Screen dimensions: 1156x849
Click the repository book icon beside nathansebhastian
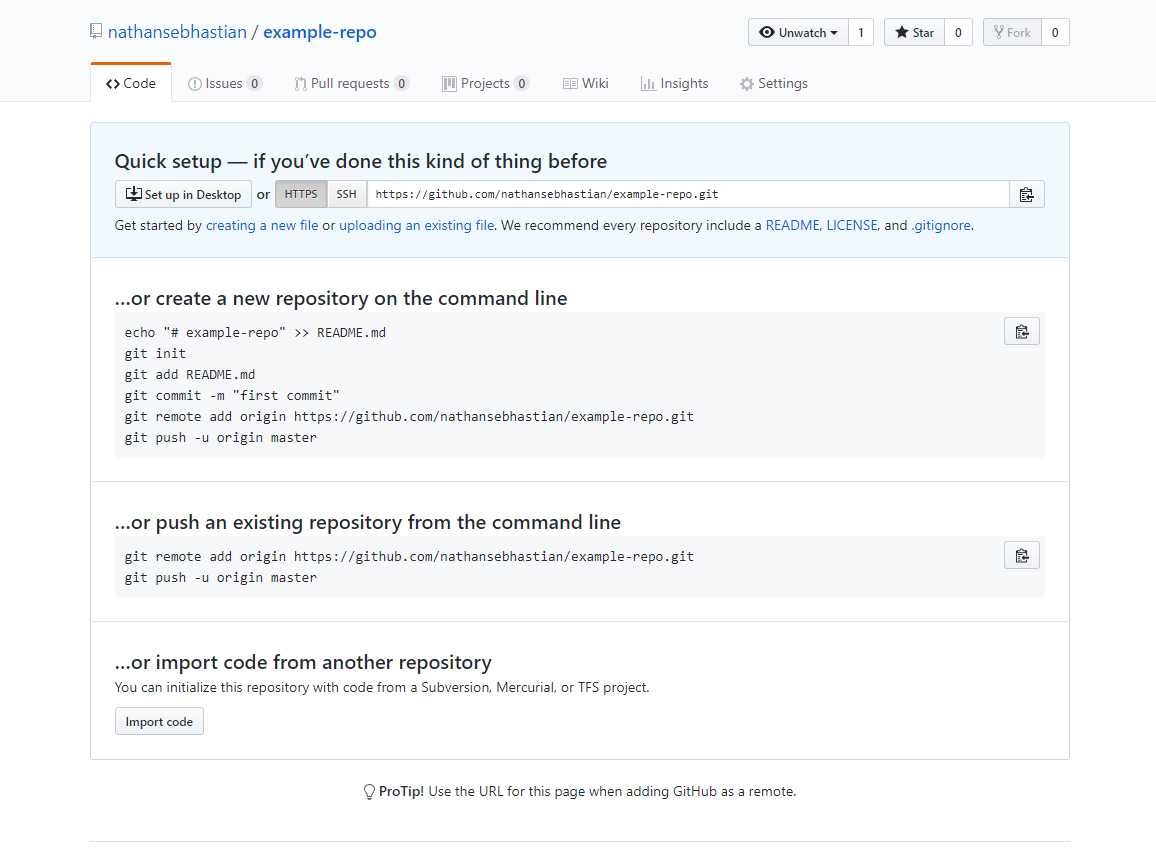point(96,31)
